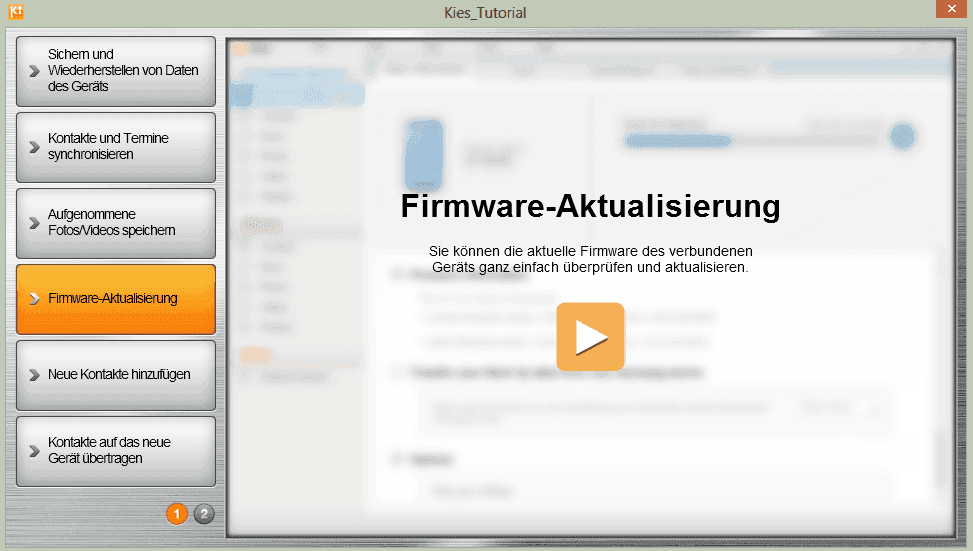The height and width of the screenshot is (551, 973).
Task: Close the Kies_Tutorial window
Action: 952,9
